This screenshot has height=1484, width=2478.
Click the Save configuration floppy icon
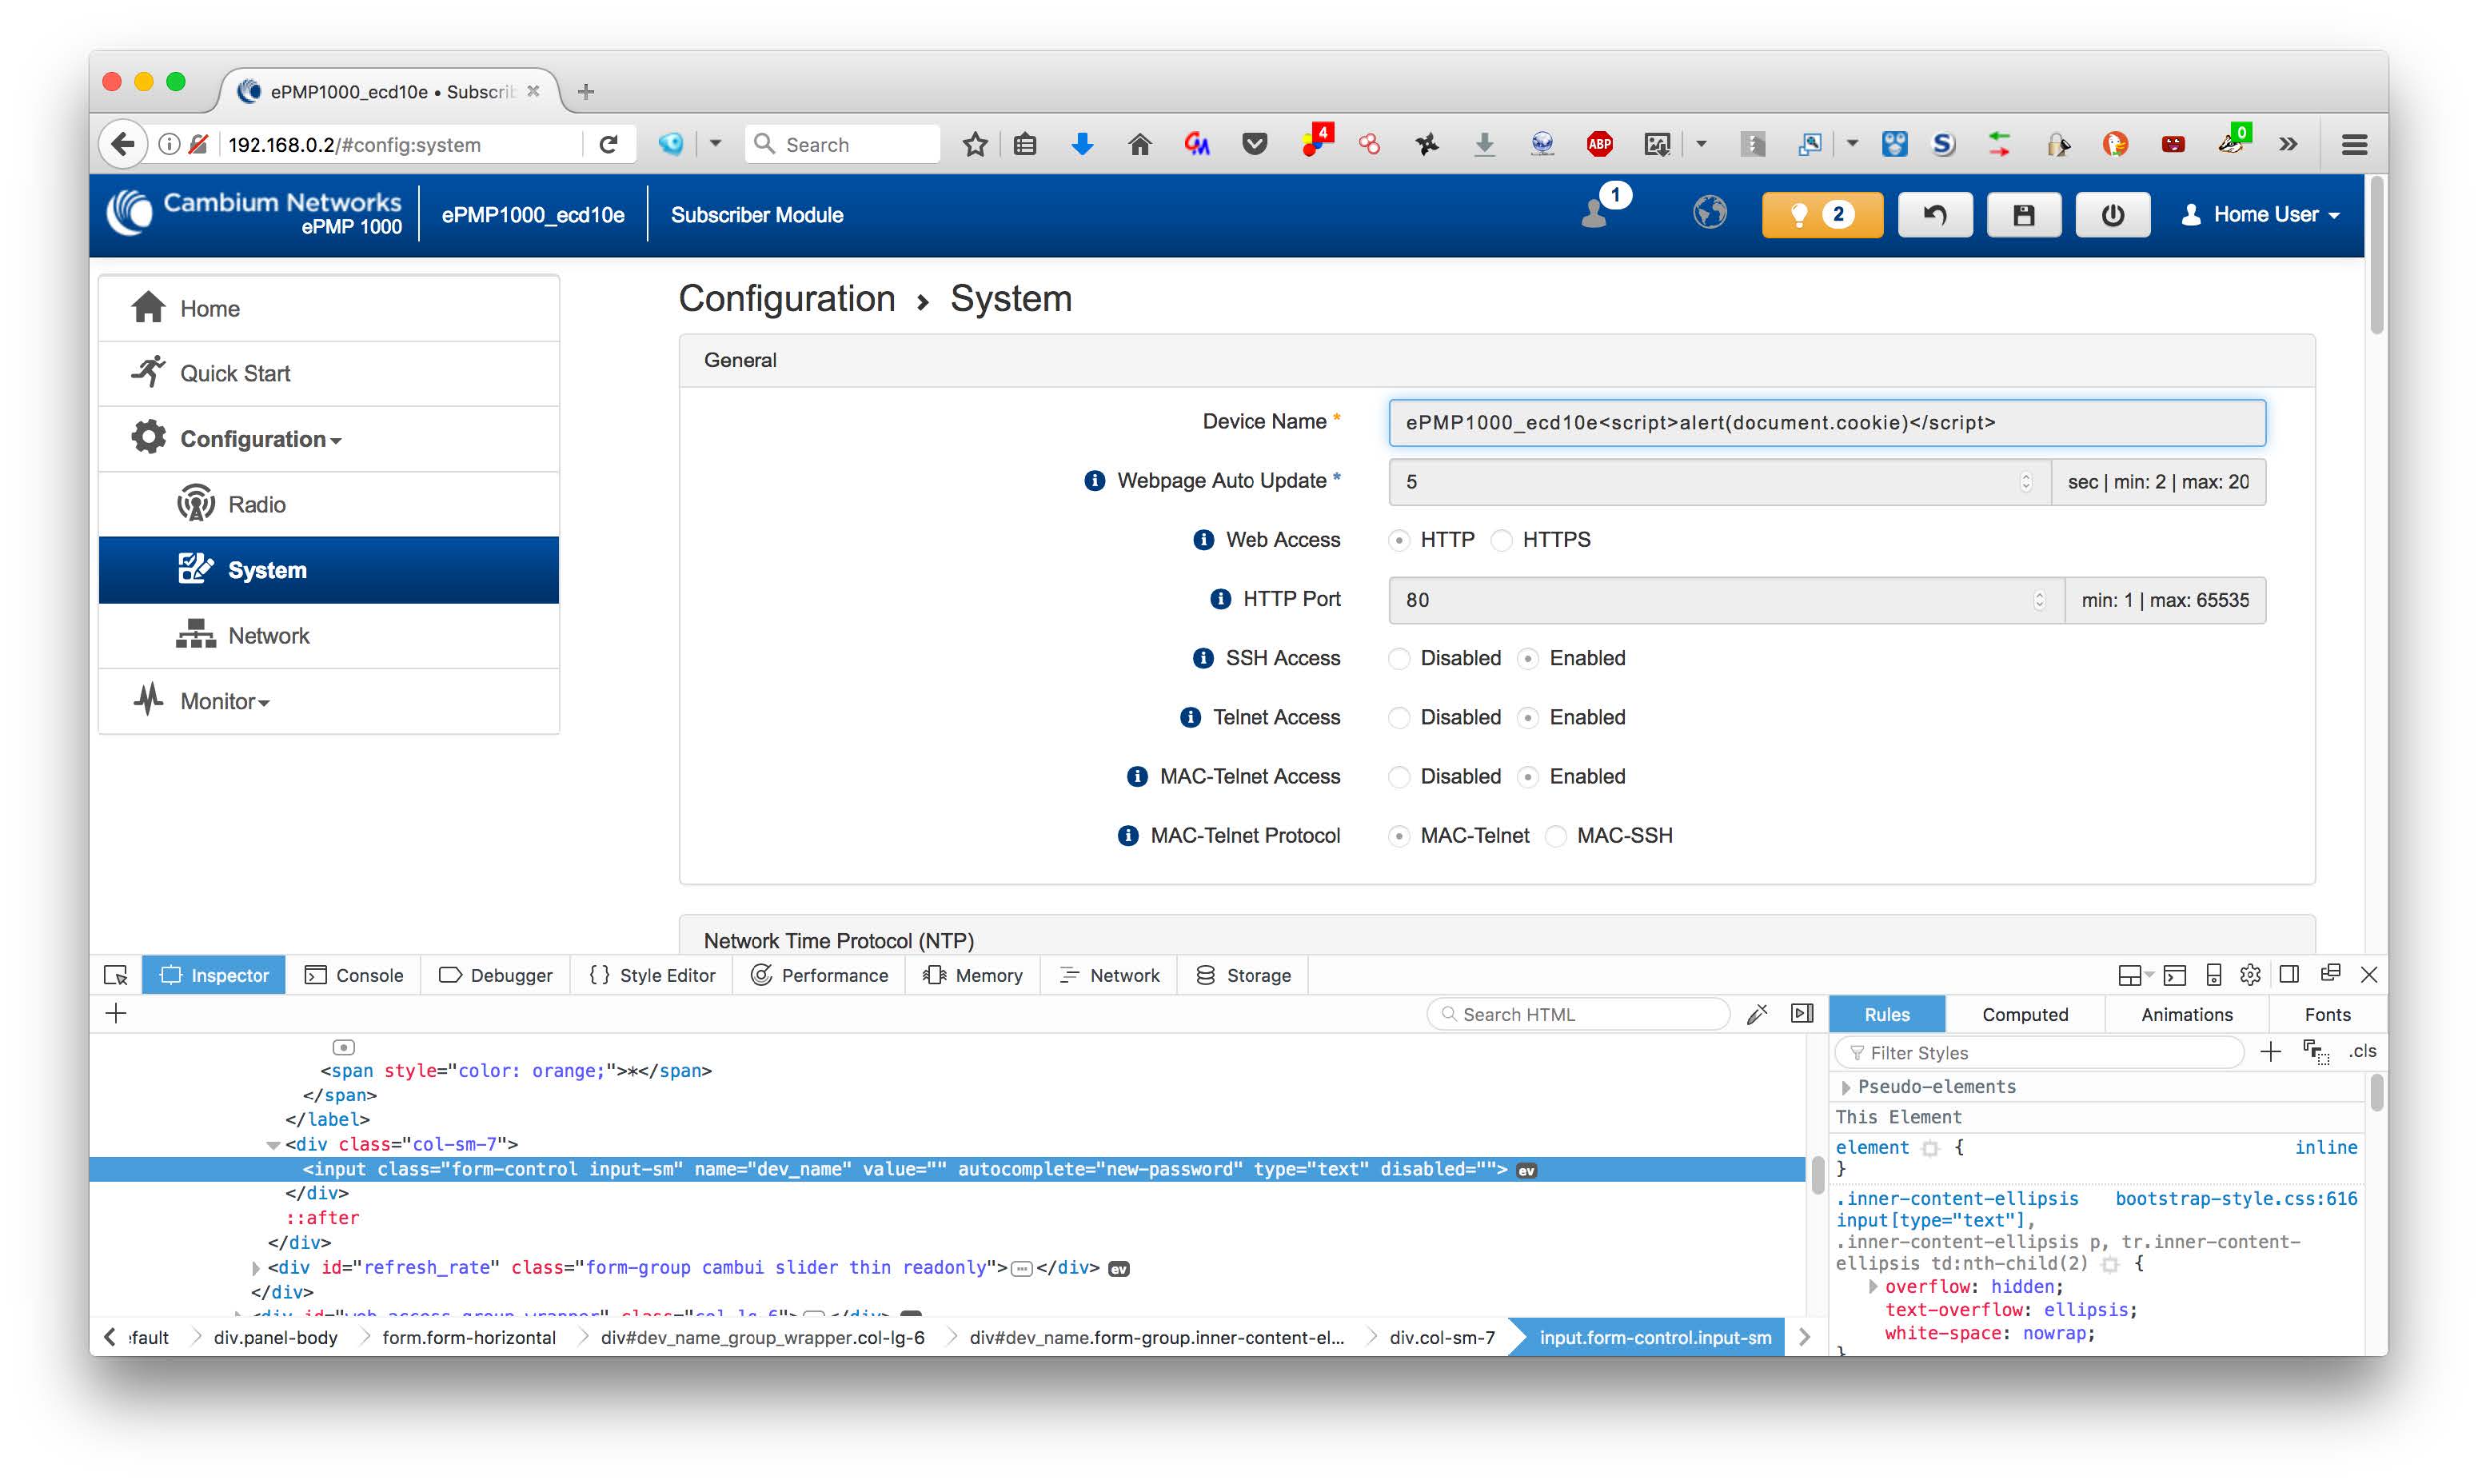(2022, 215)
